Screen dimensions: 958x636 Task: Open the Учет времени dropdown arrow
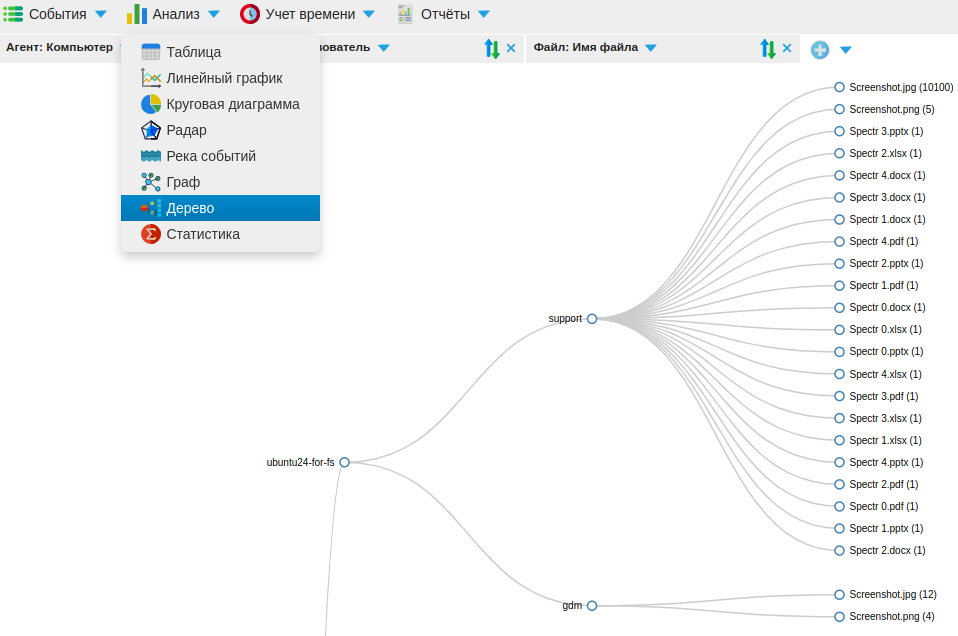pyautogui.click(x=368, y=14)
